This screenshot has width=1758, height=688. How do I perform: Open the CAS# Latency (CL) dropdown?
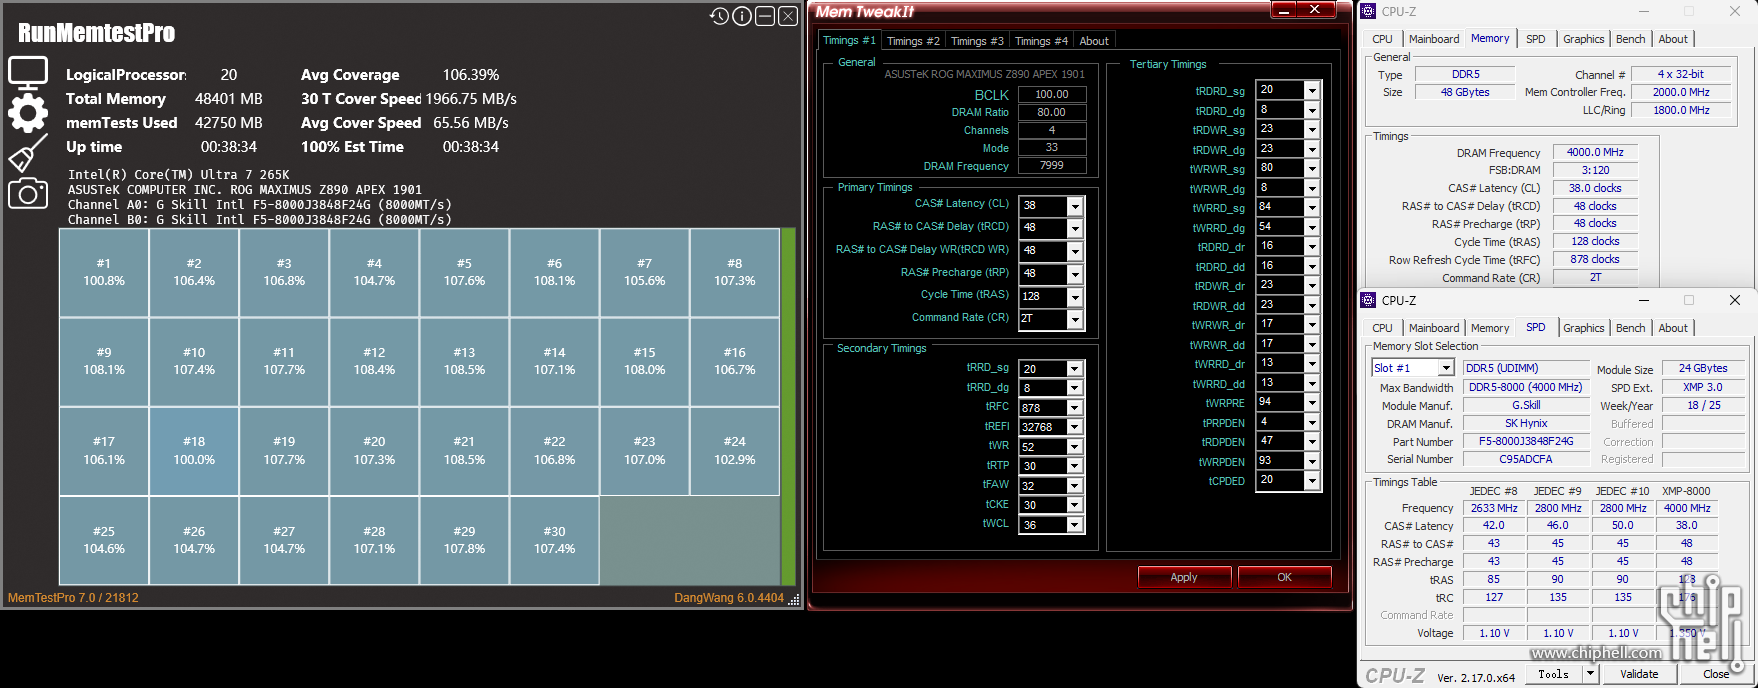point(1075,206)
